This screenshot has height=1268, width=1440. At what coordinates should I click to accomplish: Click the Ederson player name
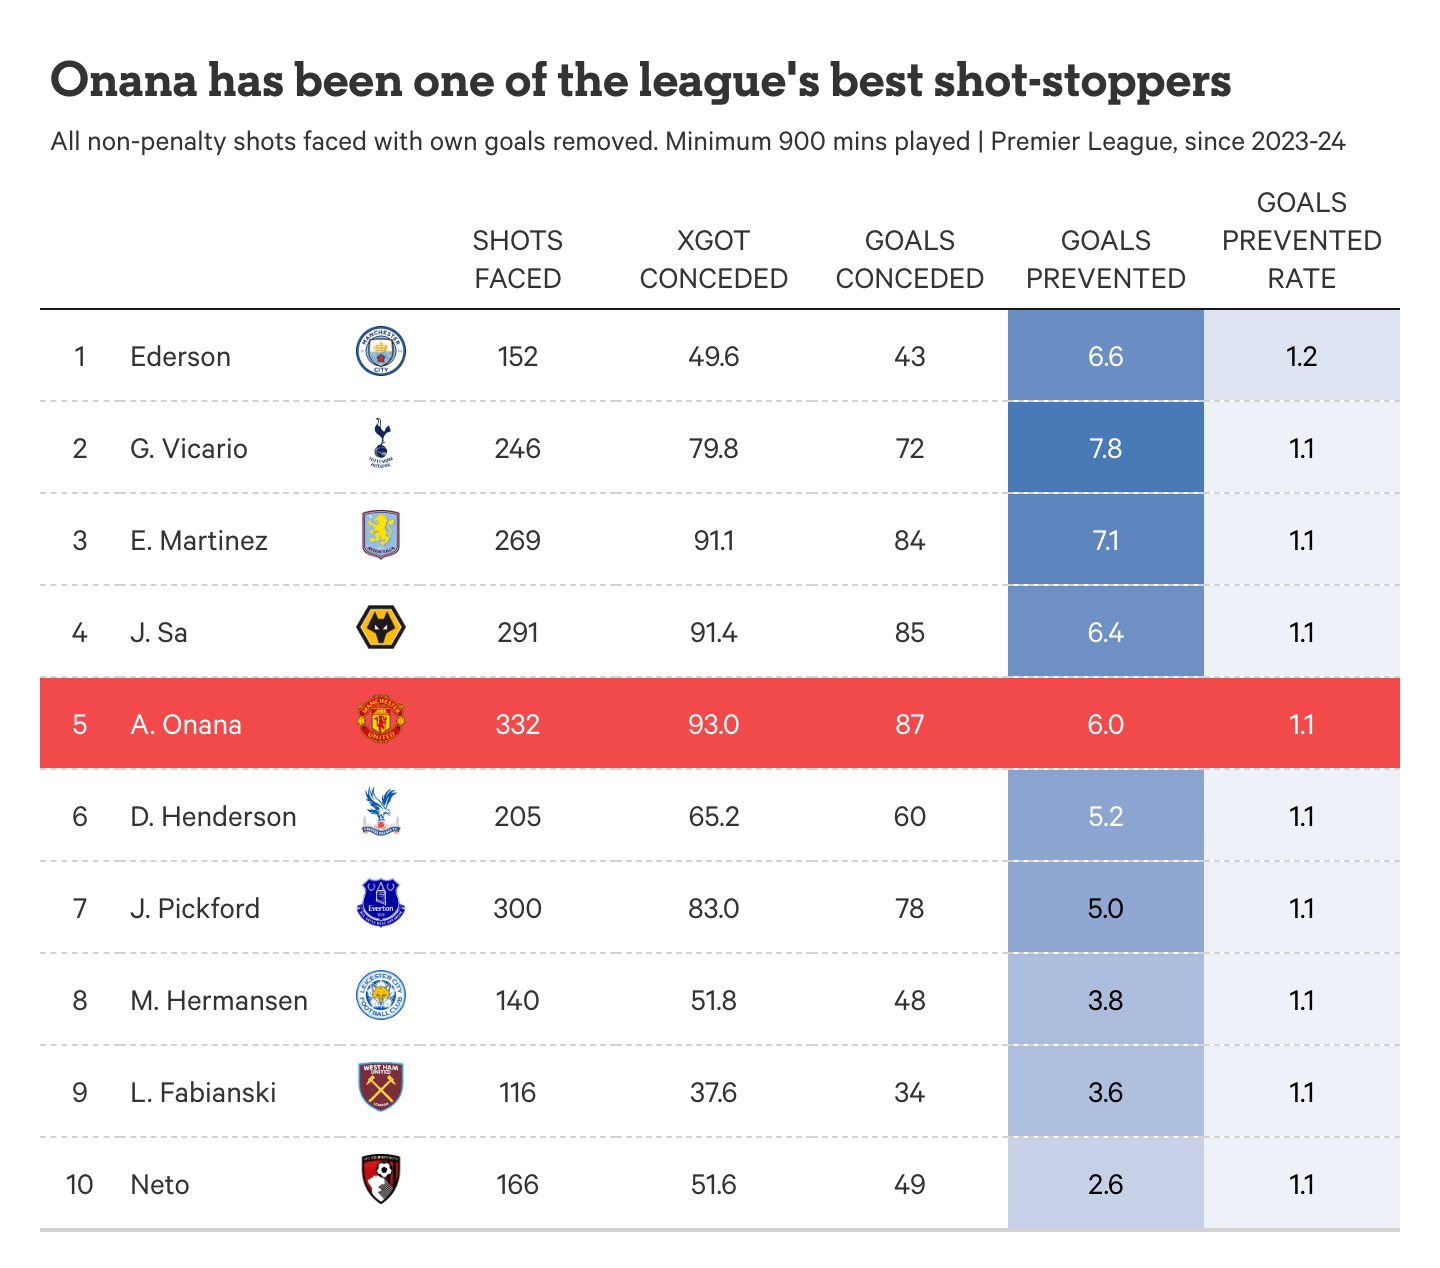point(180,357)
